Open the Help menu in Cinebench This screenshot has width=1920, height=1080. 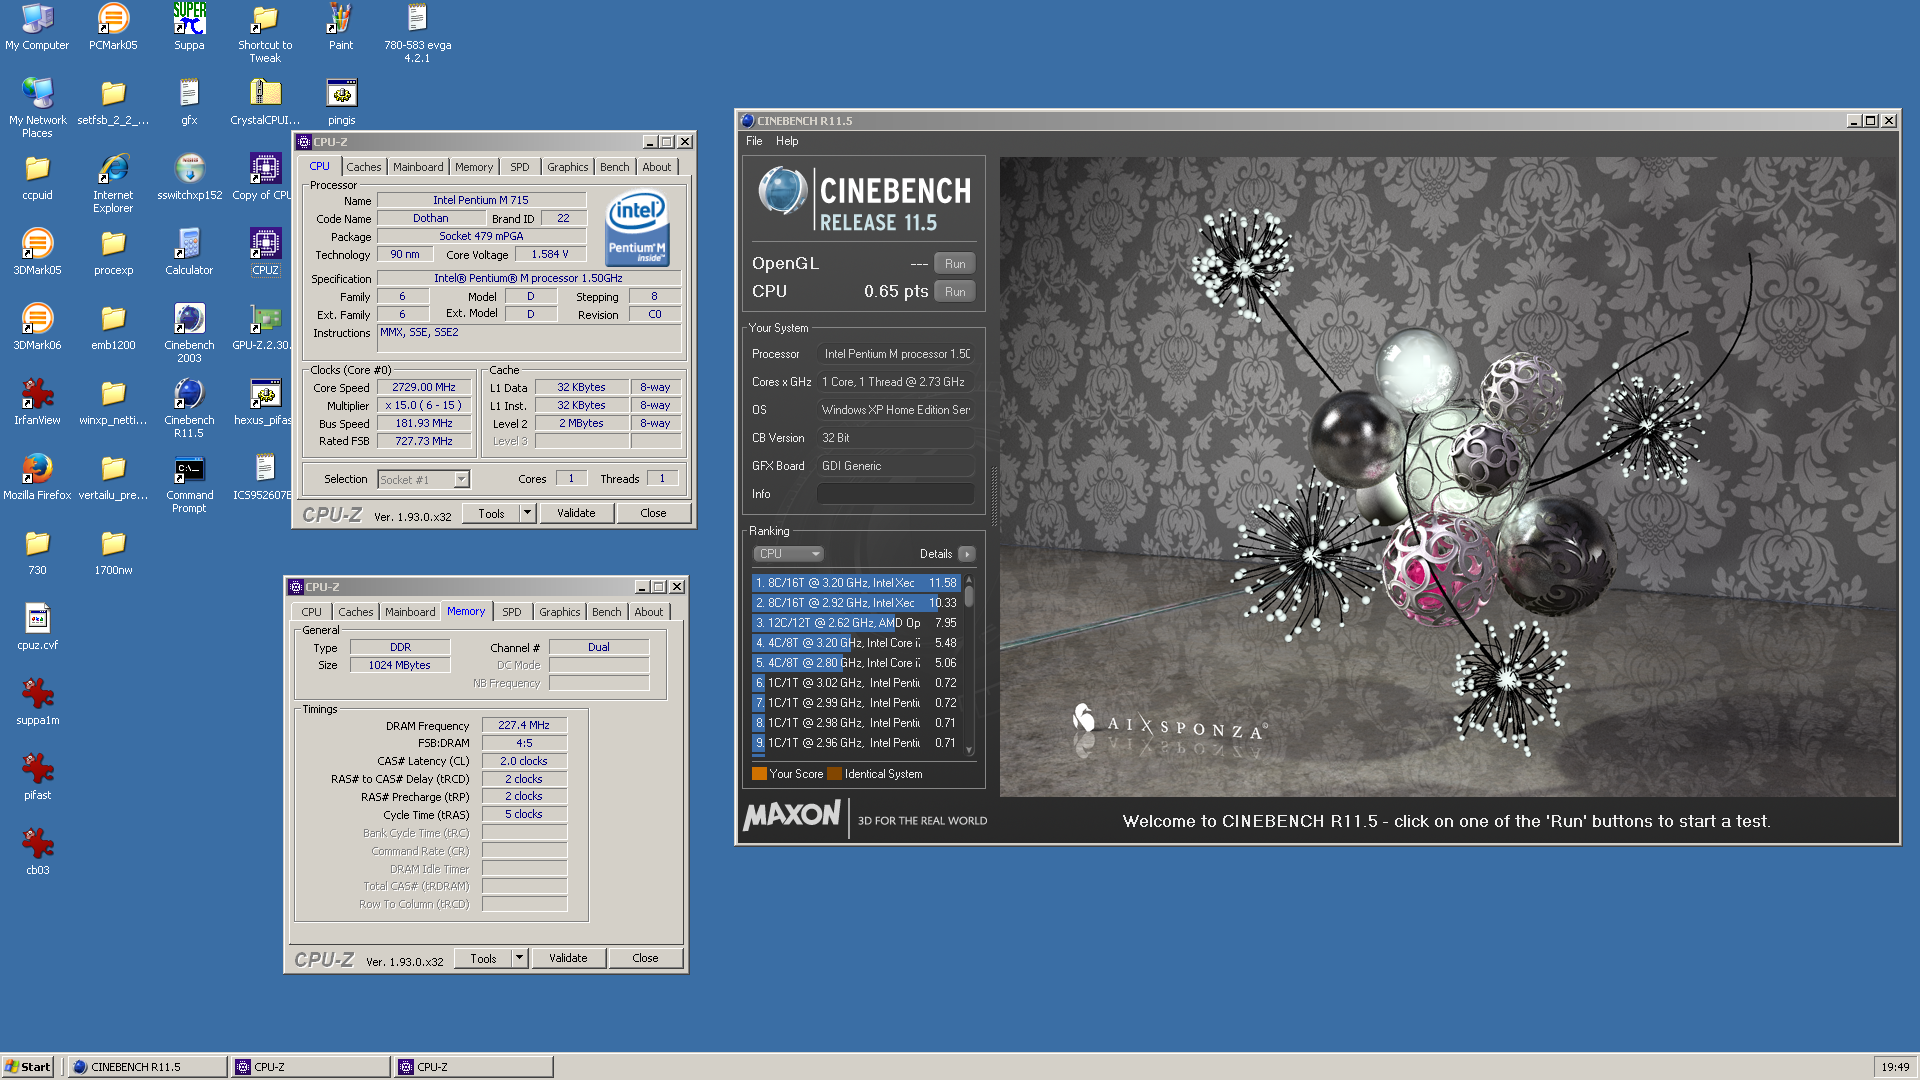click(x=787, y=141)
